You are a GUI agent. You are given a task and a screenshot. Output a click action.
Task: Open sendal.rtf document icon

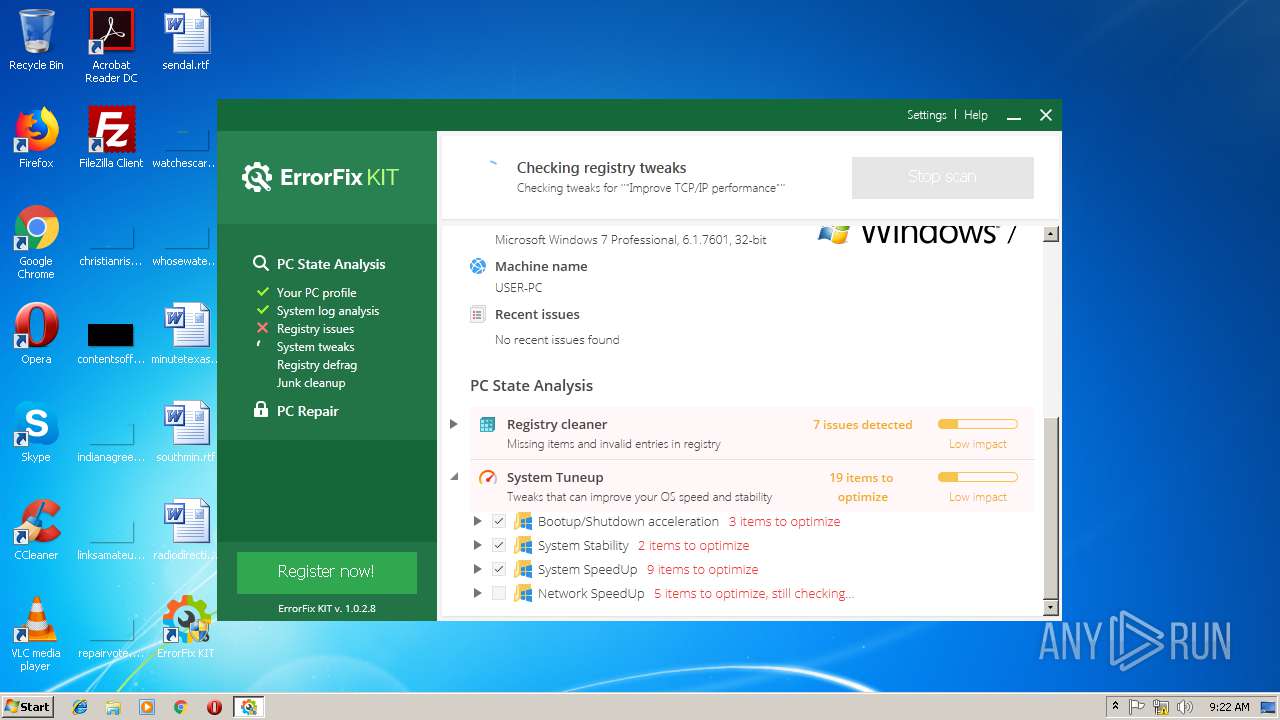click(x=186, y=40)
